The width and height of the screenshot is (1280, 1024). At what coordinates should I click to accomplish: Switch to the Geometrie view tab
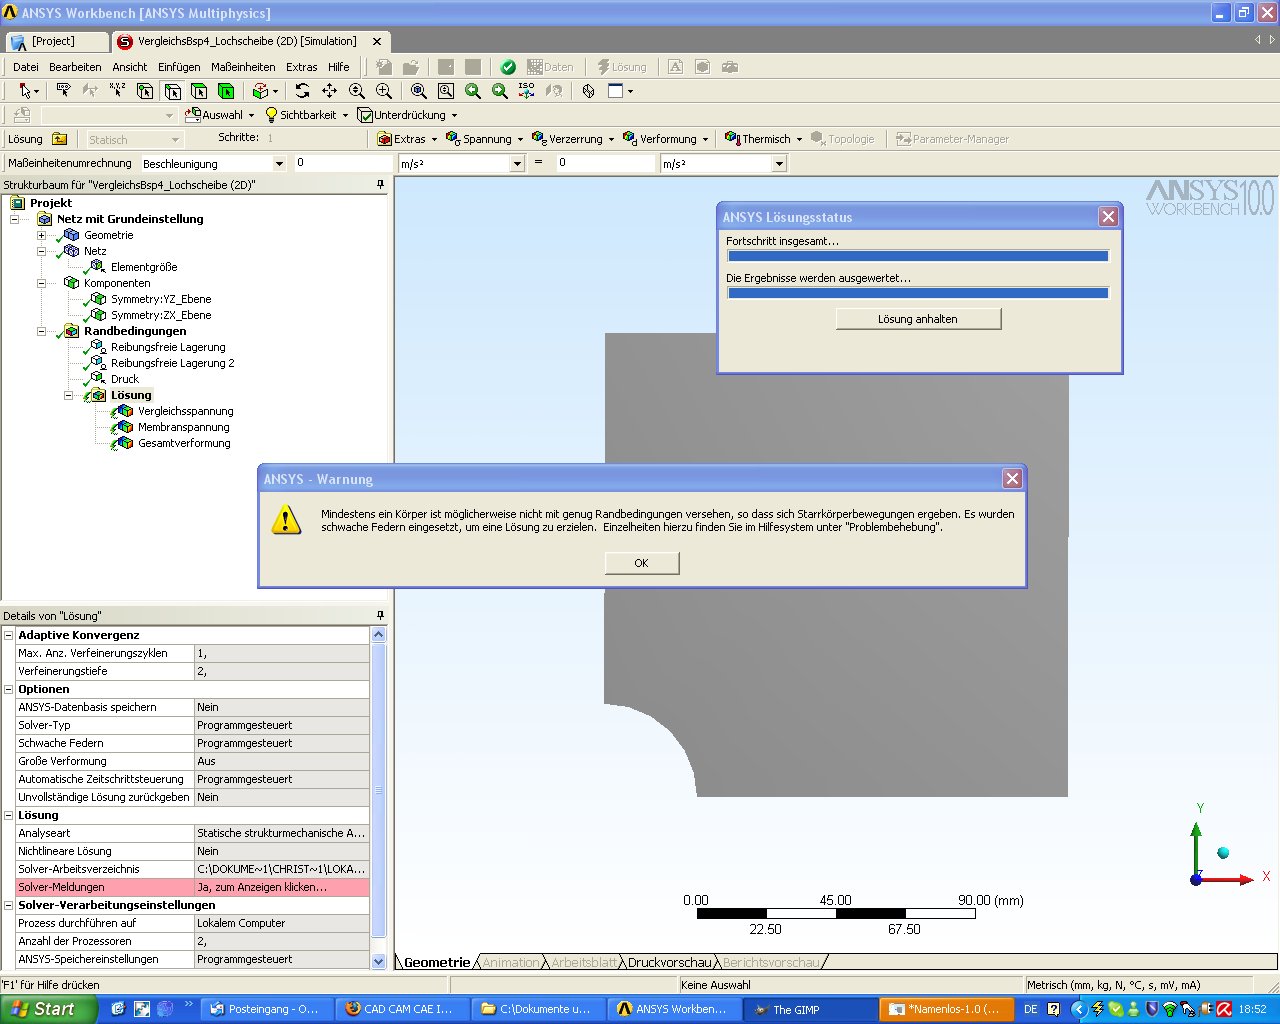pyautogui.click(x=437, y=962)
